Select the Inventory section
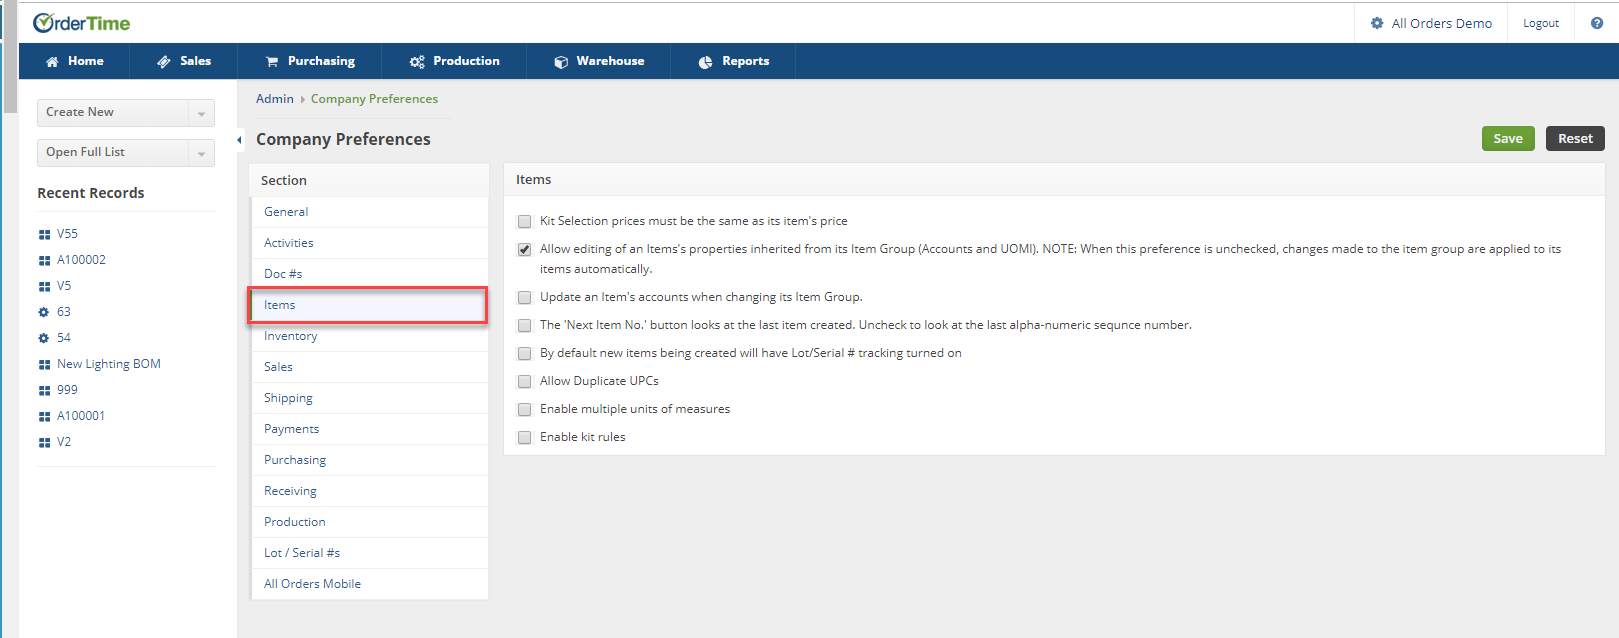 click(369, 336)
